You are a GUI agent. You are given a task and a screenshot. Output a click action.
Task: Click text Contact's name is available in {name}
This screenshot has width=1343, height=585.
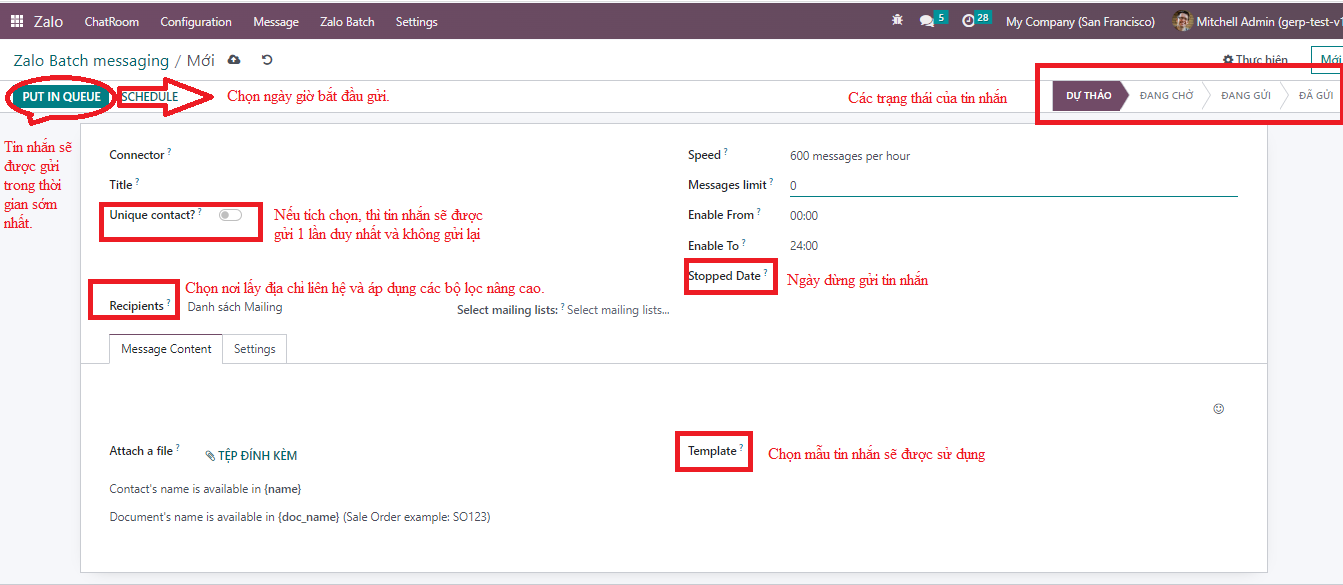205,489
